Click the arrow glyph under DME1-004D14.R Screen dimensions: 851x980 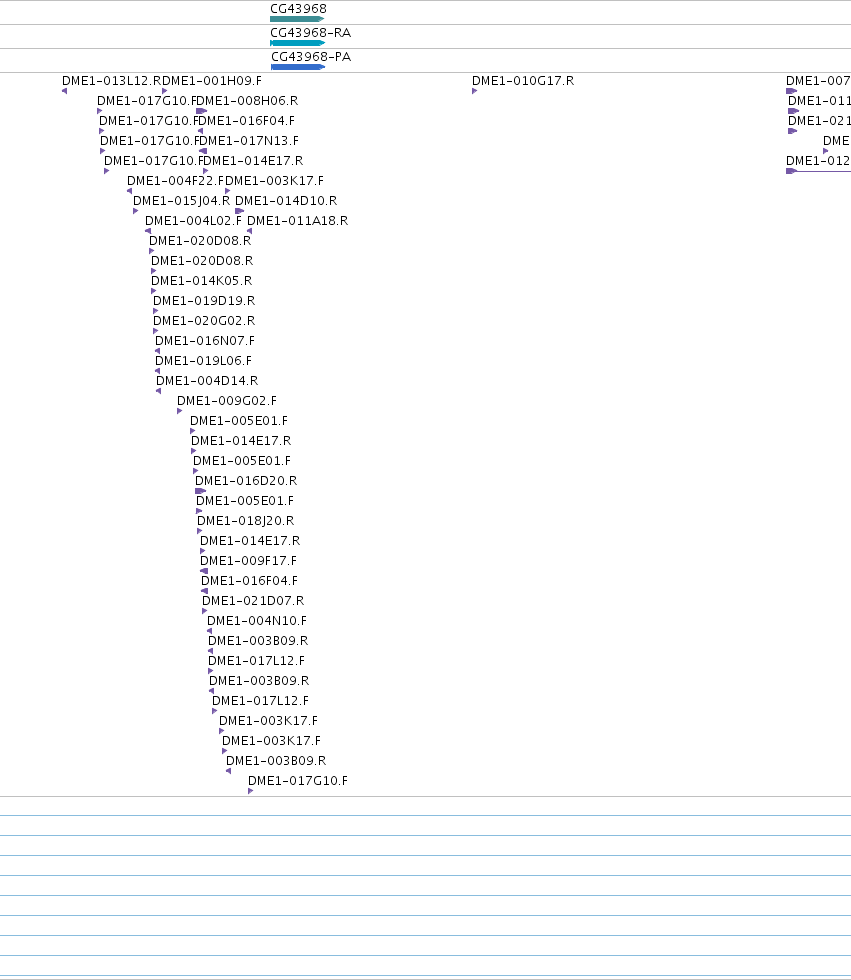click(159, 391)
